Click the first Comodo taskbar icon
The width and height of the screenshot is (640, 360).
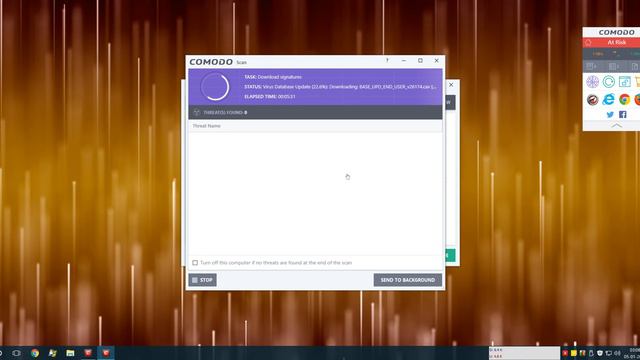pyautogui.click(x=88, y=353)
